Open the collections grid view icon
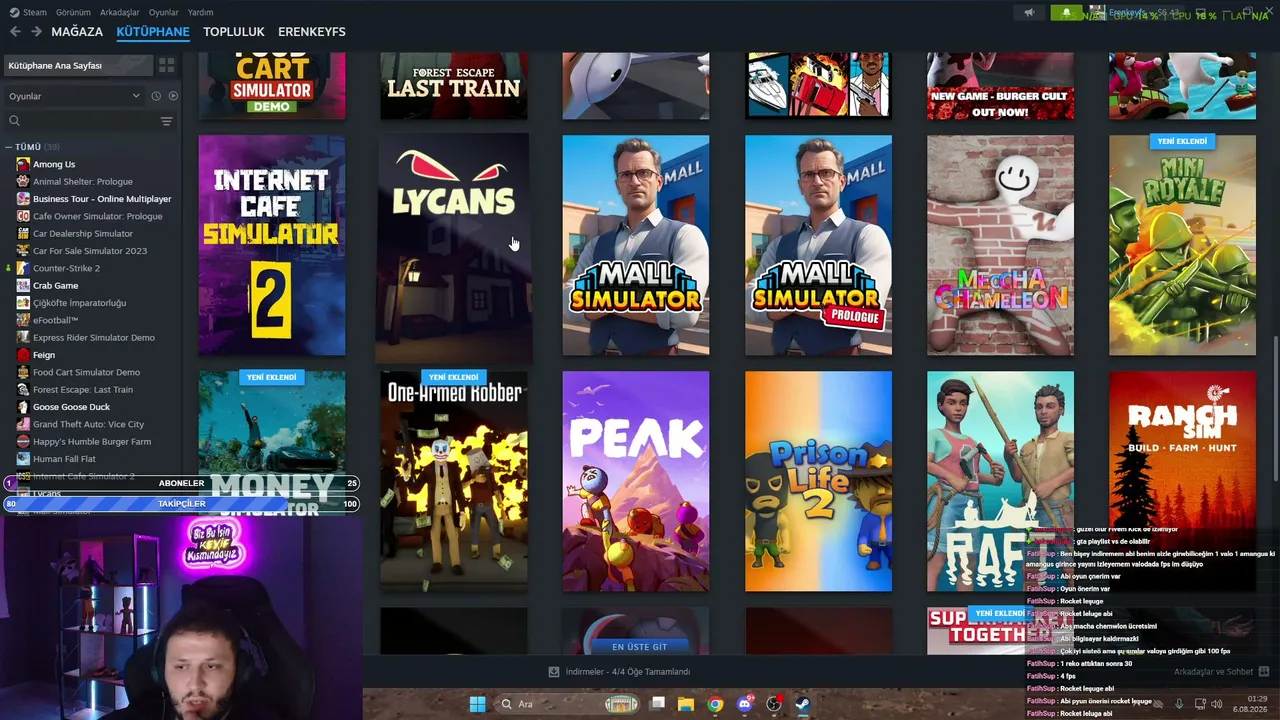1280x720 pixels. click(167, 66)
